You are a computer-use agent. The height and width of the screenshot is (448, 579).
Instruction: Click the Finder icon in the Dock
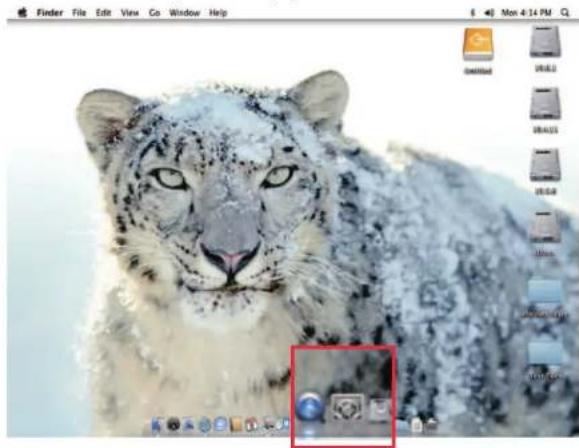click(157, 425)
